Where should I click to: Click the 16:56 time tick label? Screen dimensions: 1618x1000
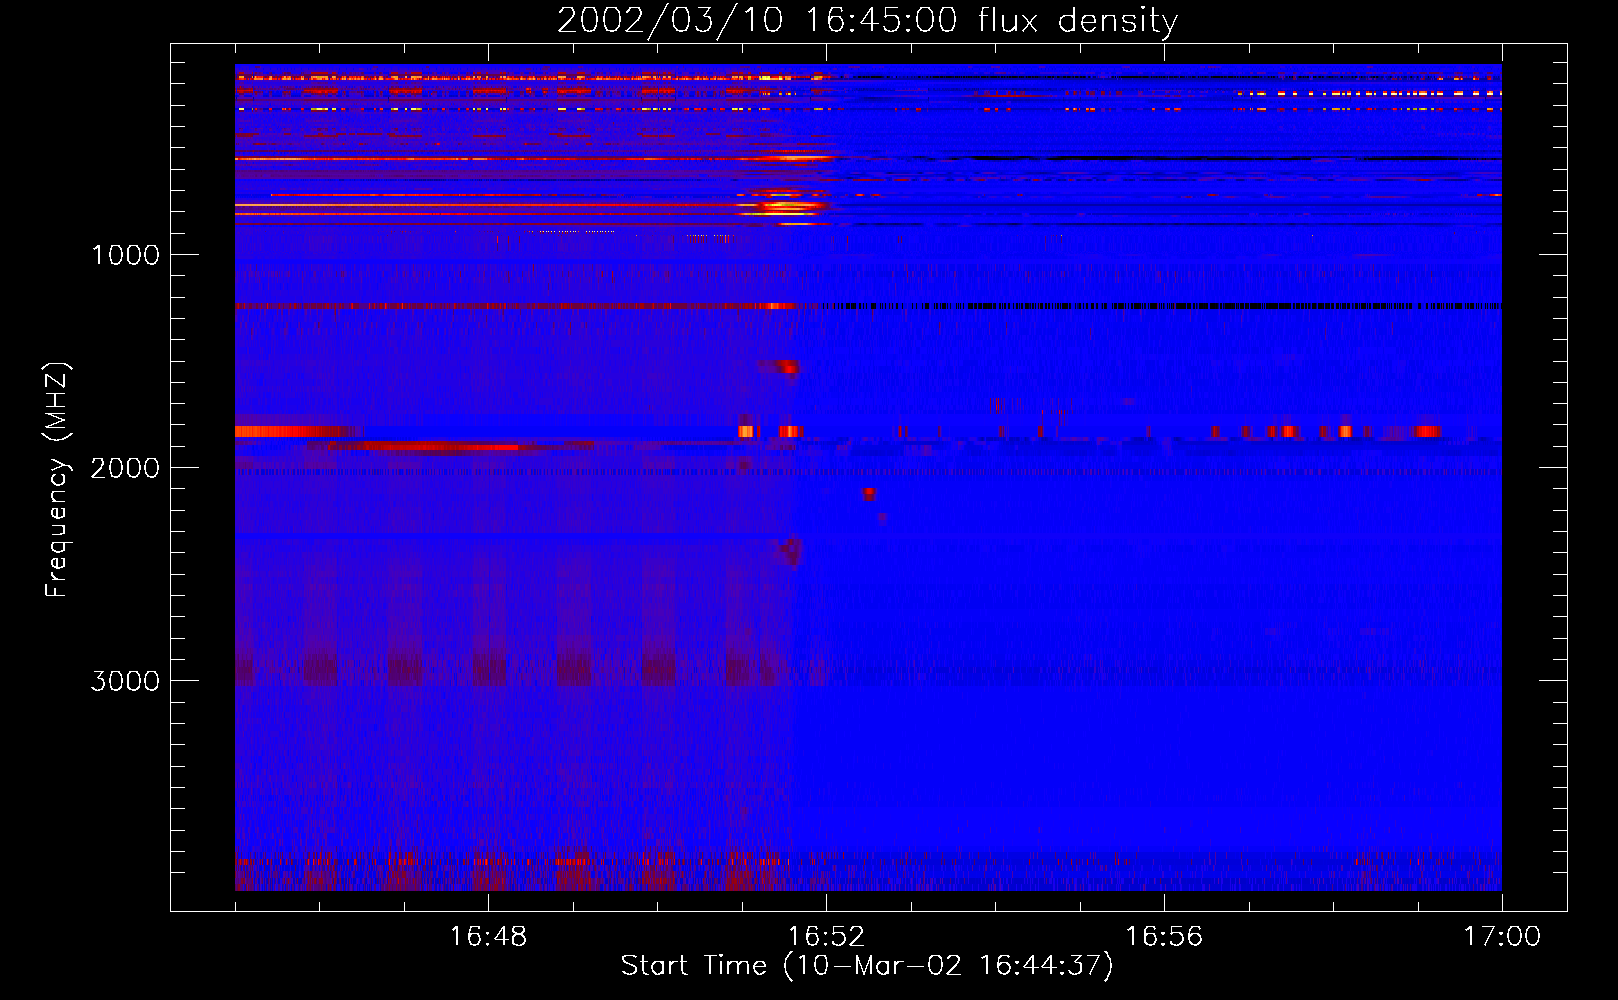tap(1164, 937)
